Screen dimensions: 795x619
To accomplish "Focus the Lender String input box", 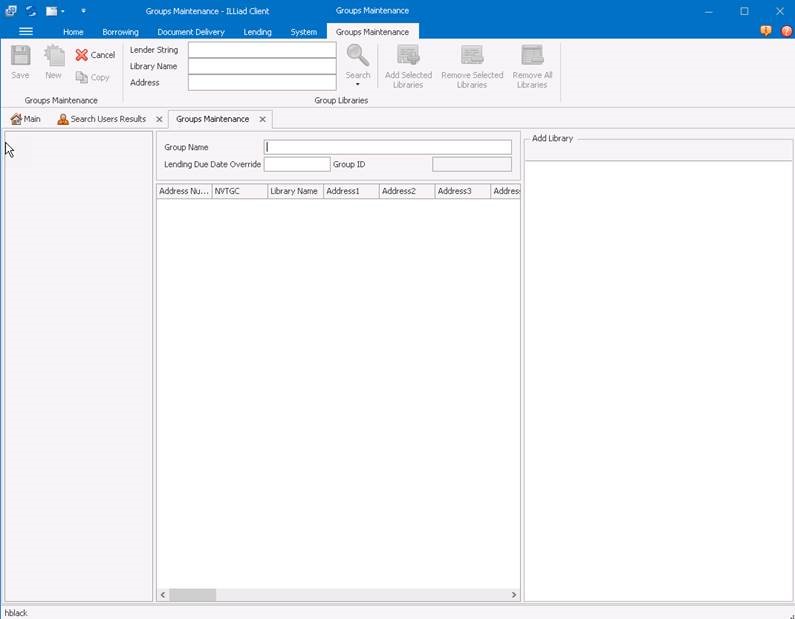I will tap(262, 49).
